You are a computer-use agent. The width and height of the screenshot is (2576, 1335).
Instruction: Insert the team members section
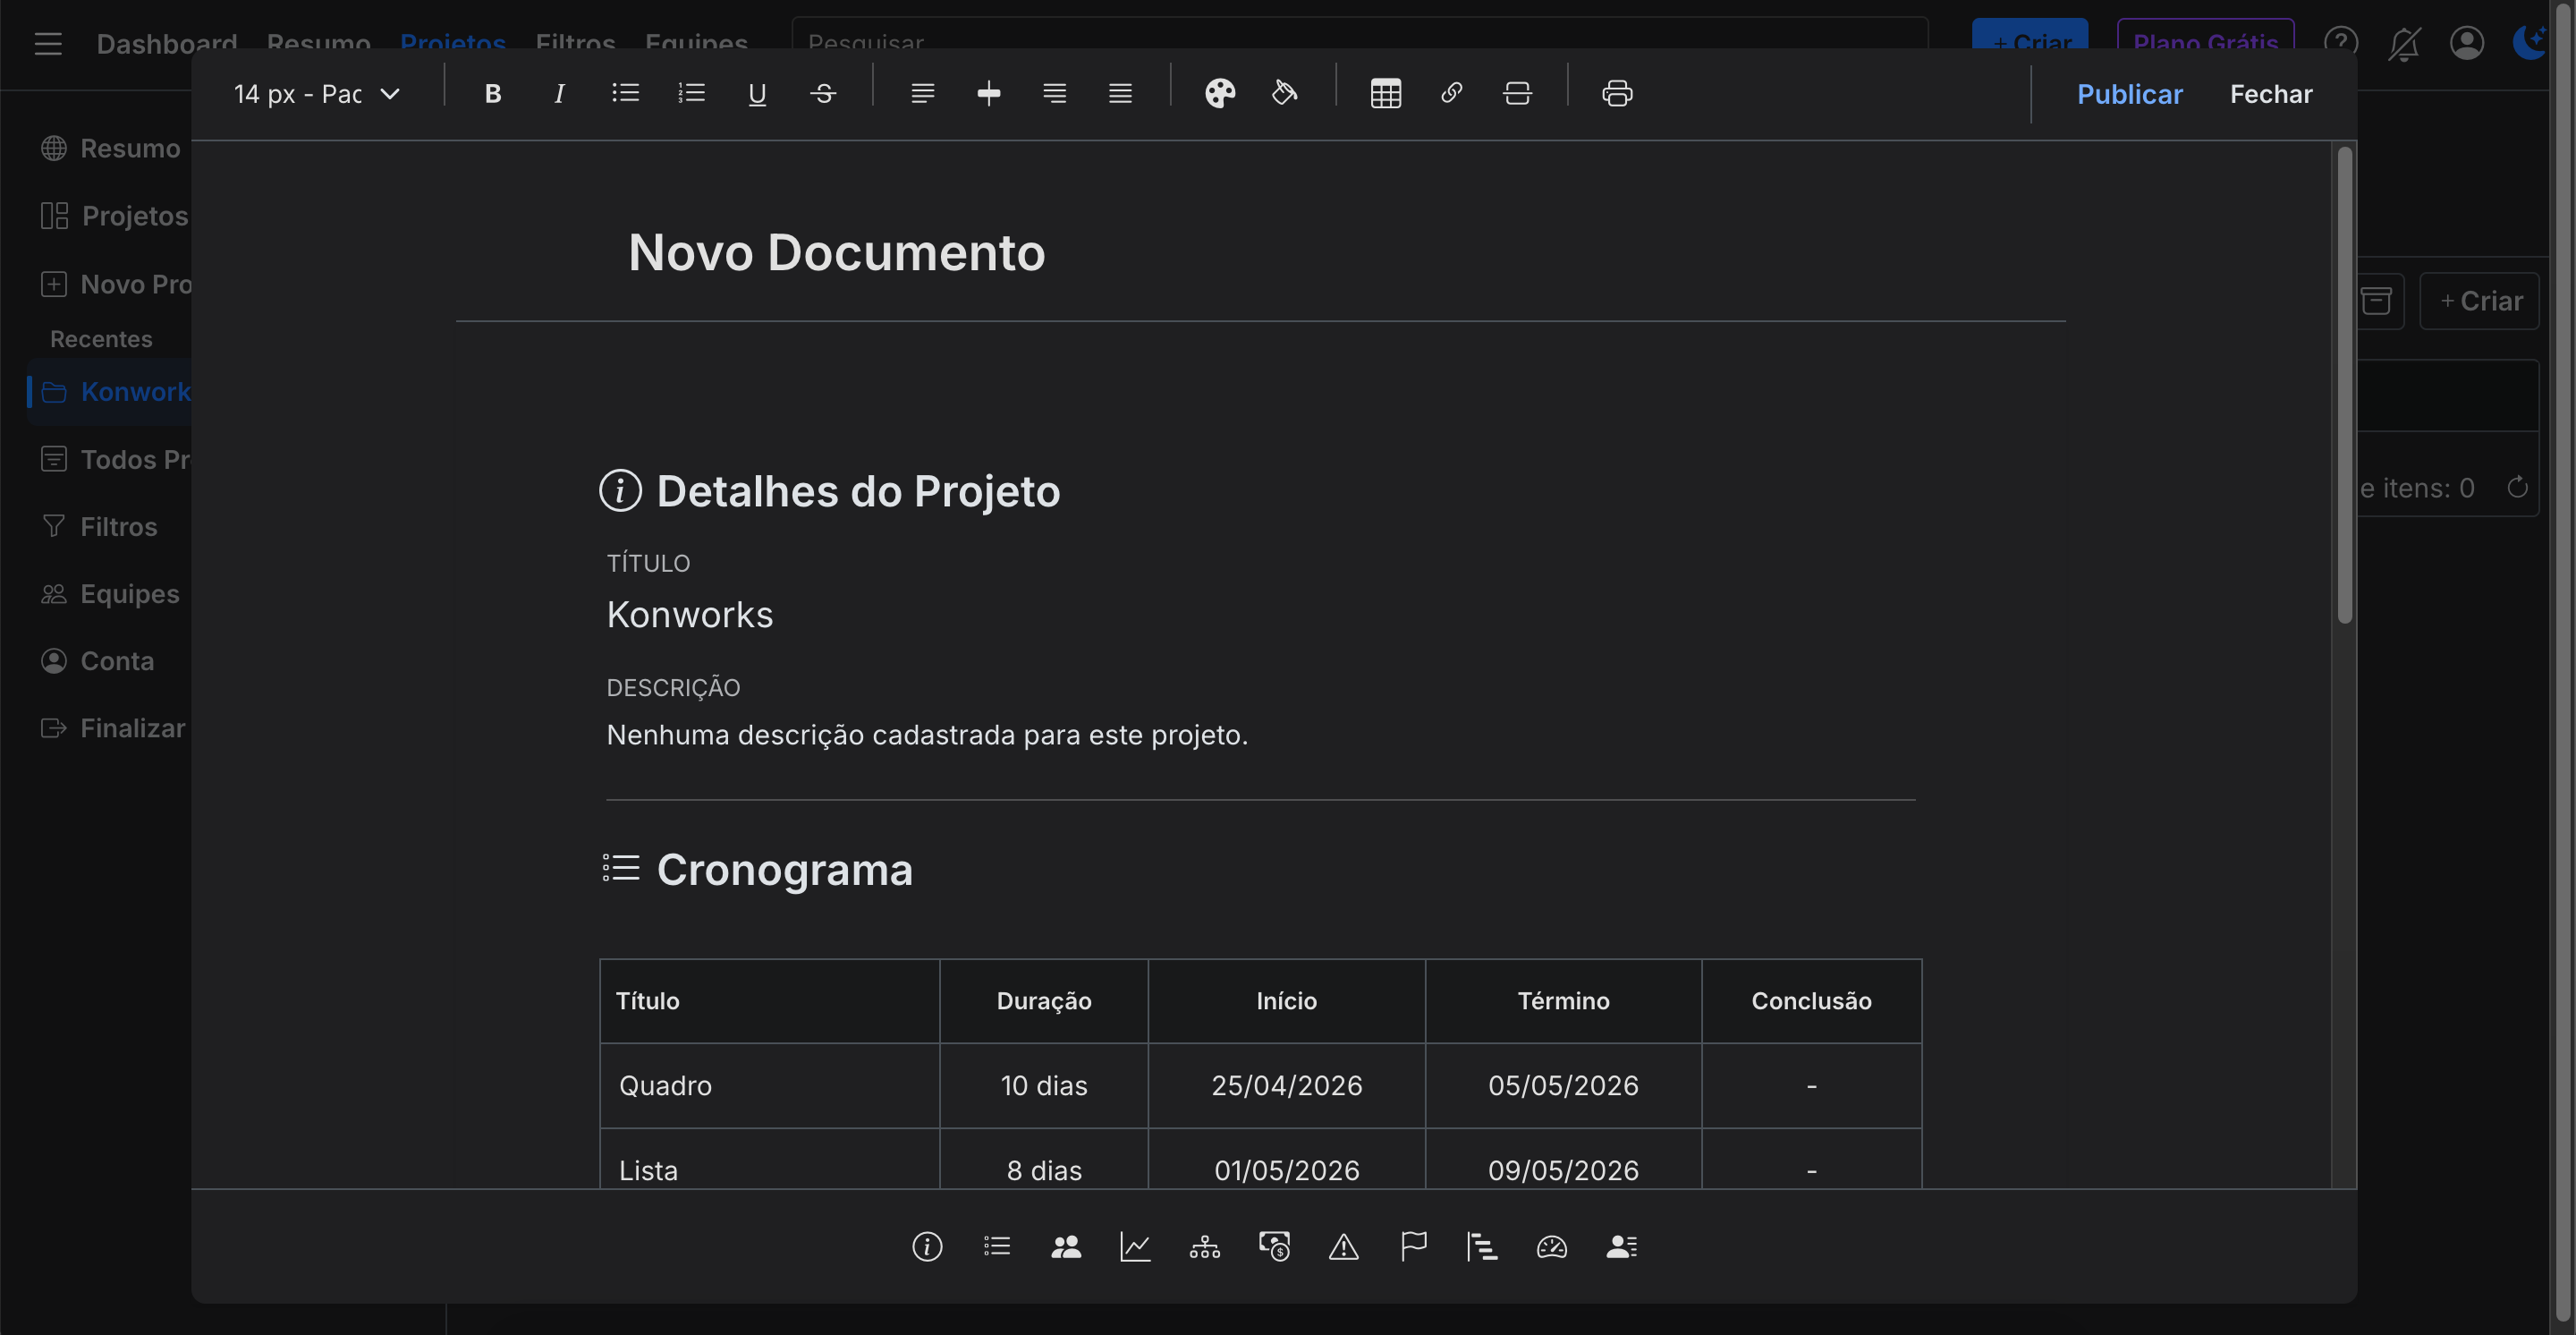click(1066, 1247)
